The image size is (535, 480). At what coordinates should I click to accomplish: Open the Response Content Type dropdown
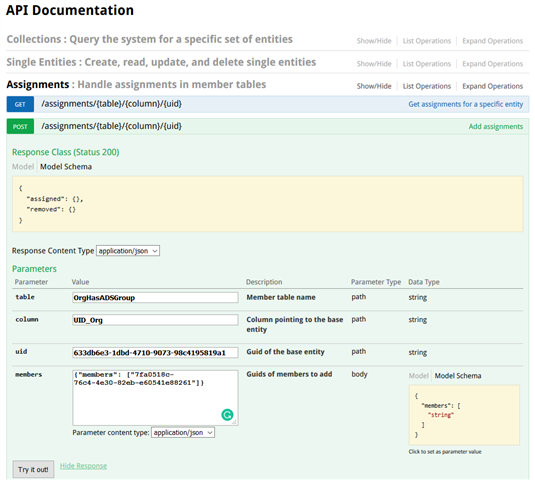(x=128, y=251)
